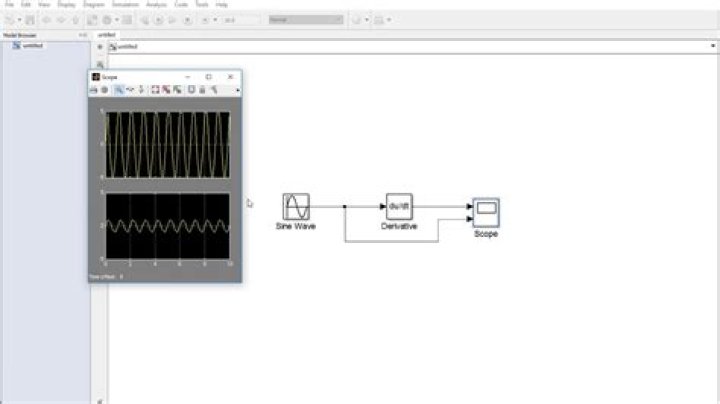Open Scope parameters gear icon
720x404 pixels.
pos(103,89)
